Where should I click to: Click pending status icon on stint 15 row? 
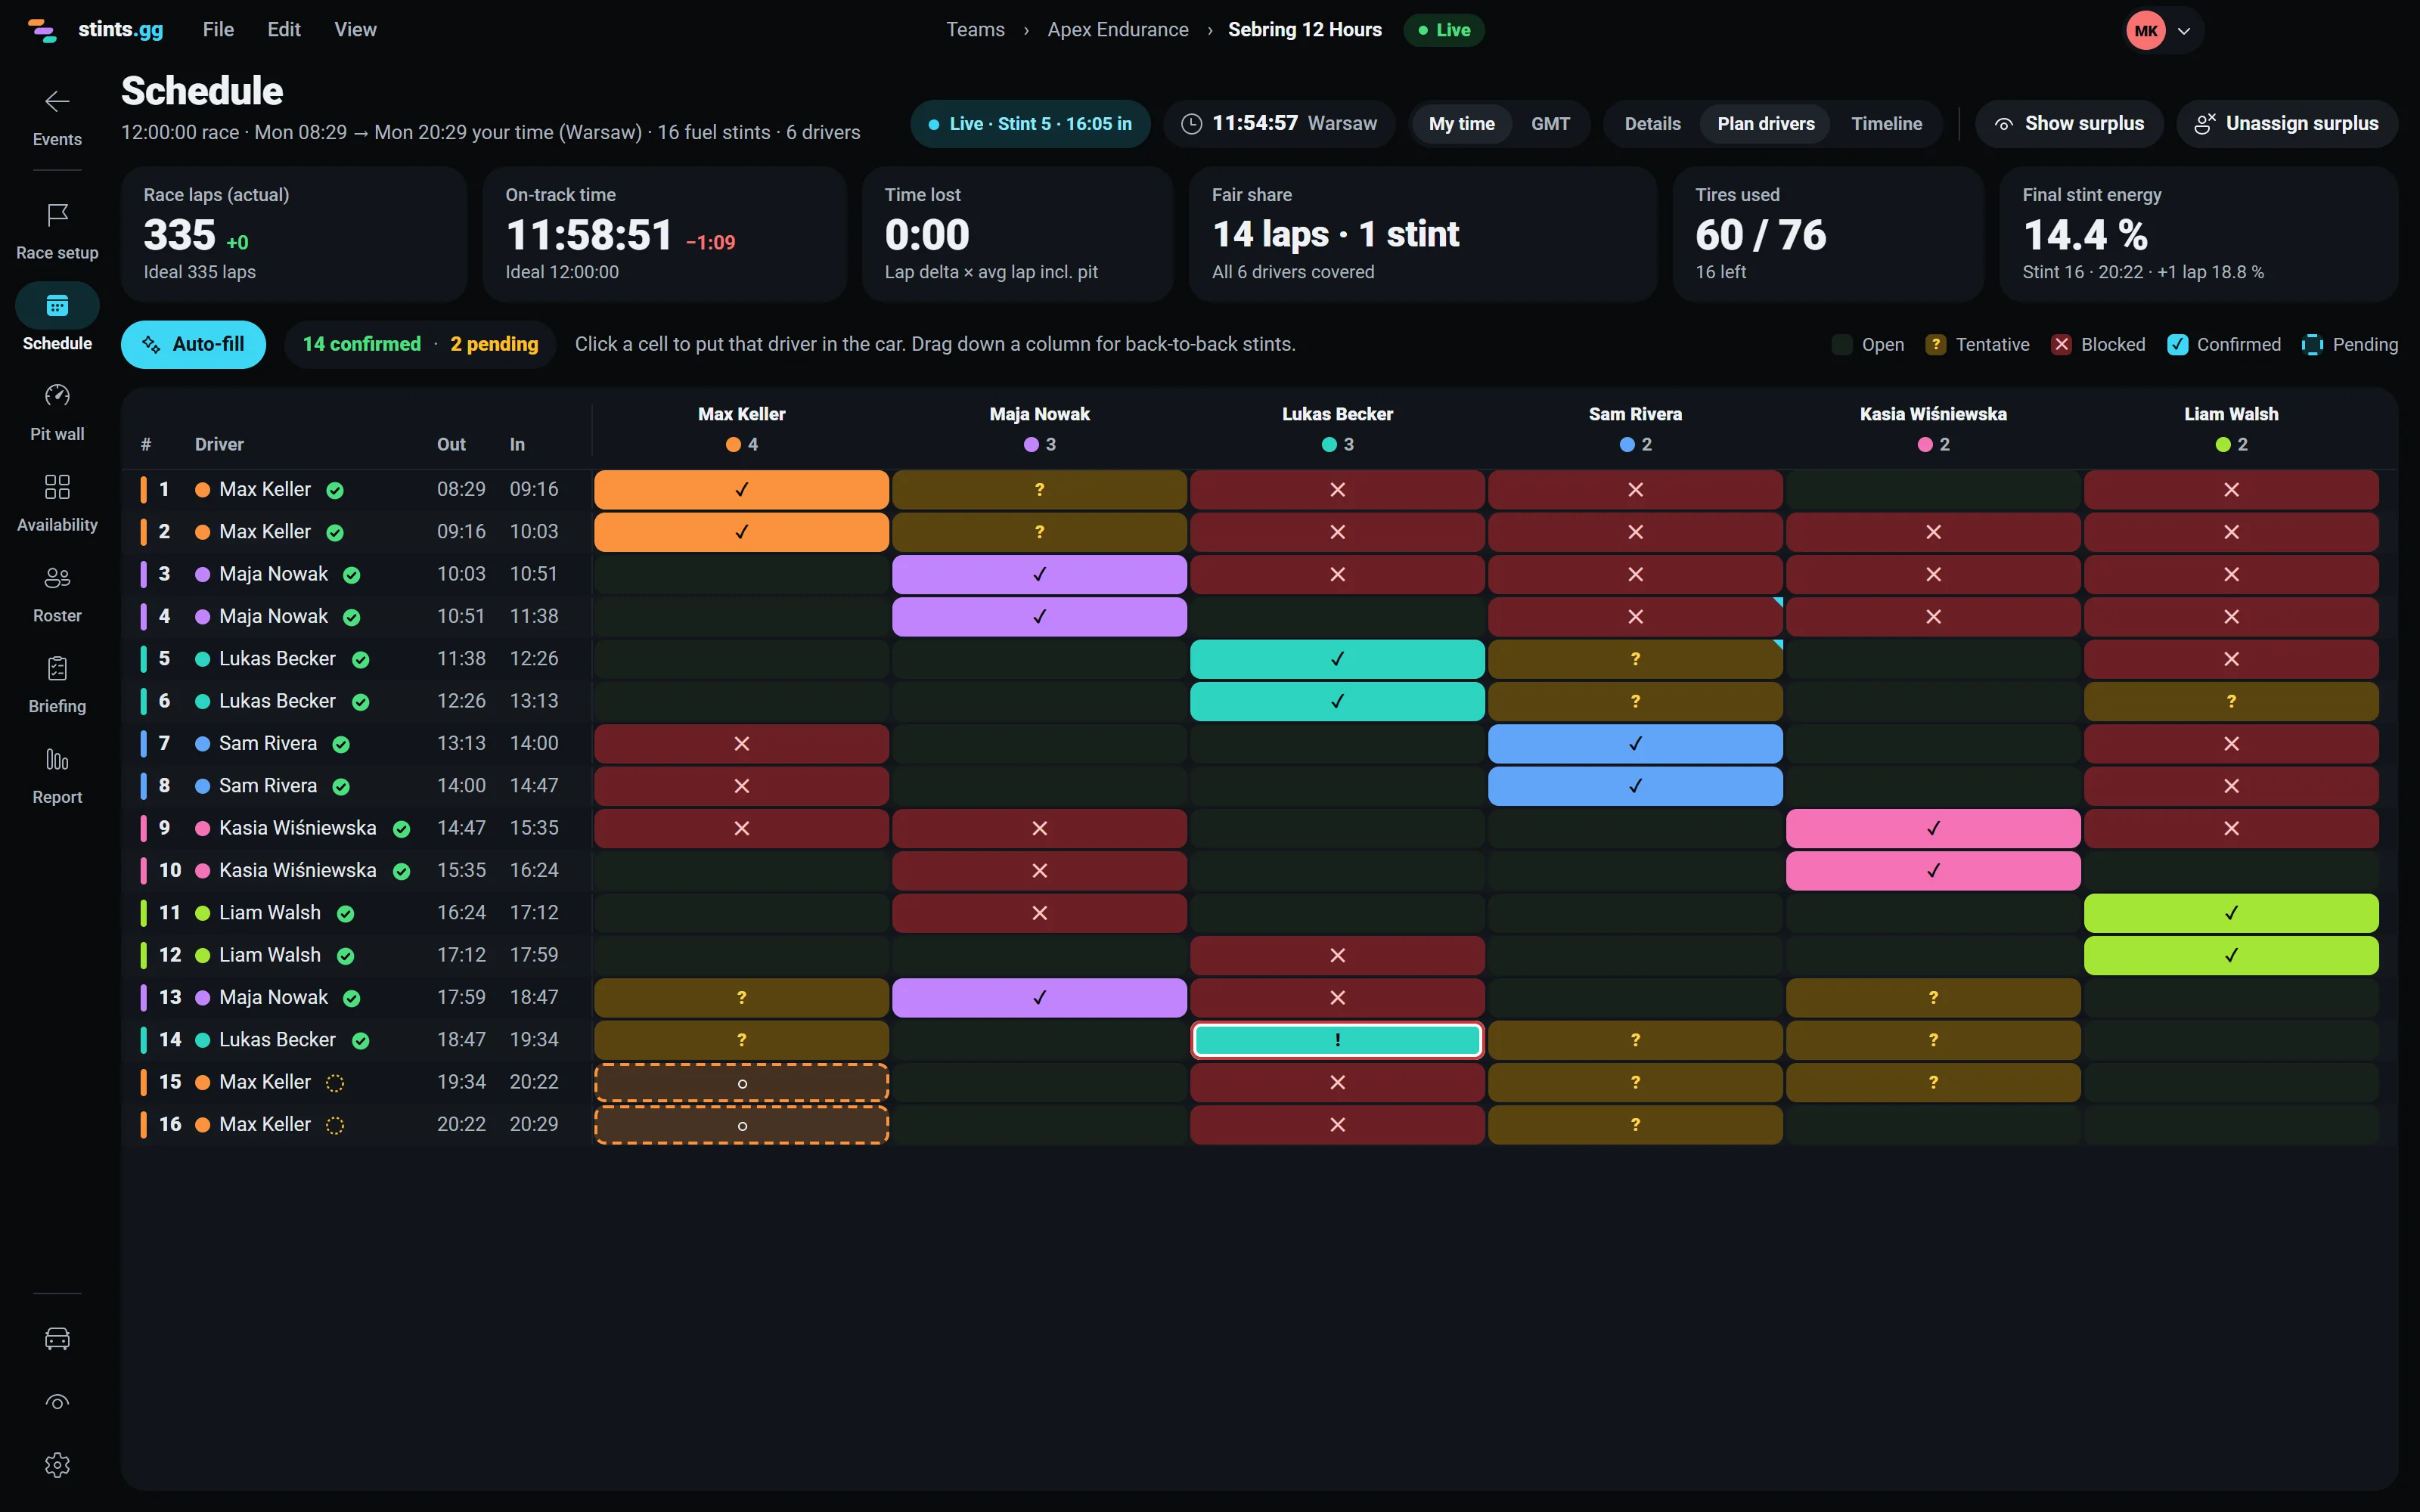(x=335, y=1083)
